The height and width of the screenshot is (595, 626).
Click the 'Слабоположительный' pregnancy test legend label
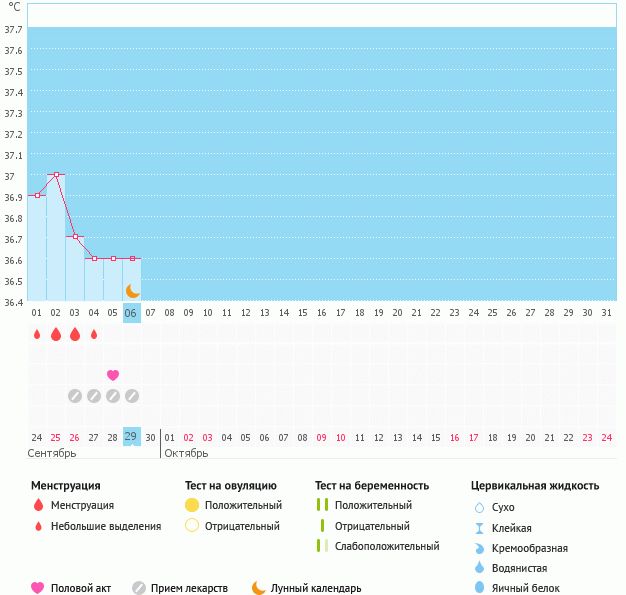(x=387, y=546)
